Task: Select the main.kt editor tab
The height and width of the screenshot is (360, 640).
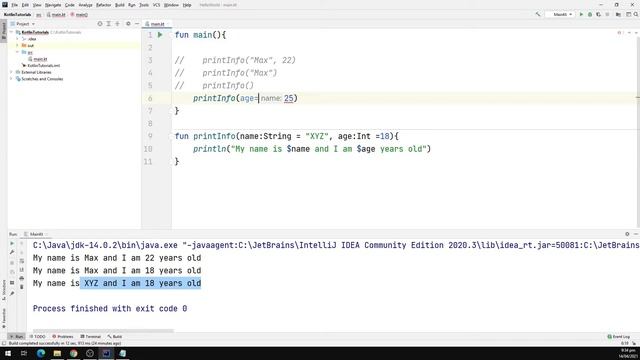Action: pos(157,24)
